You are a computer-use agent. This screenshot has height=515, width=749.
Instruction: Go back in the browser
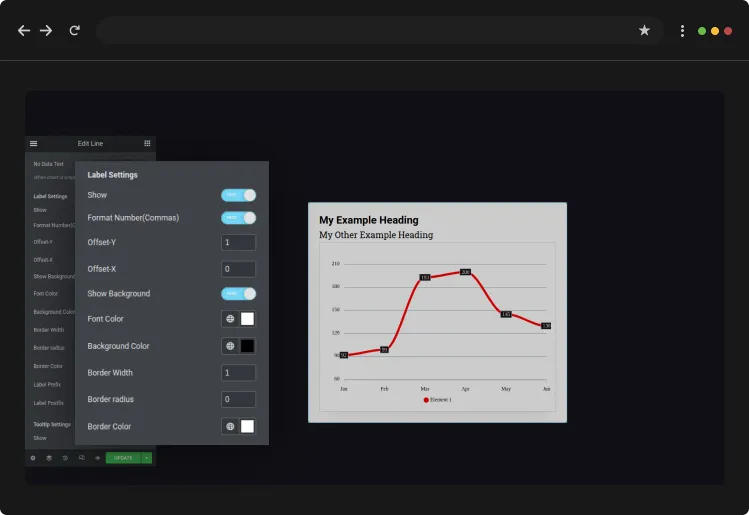24,31
